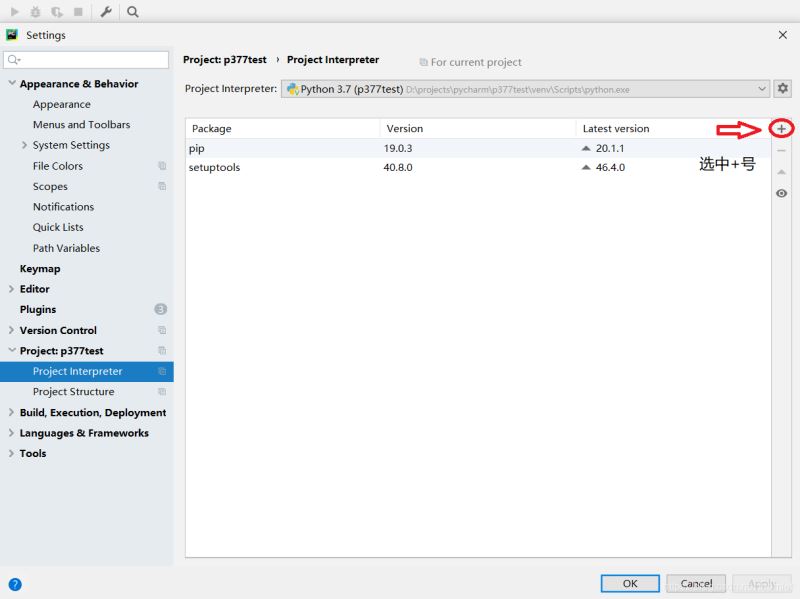Open Quick Lists settings
Image resolution: width=800 pixels, height=599 pixels.
coord(58,227)
